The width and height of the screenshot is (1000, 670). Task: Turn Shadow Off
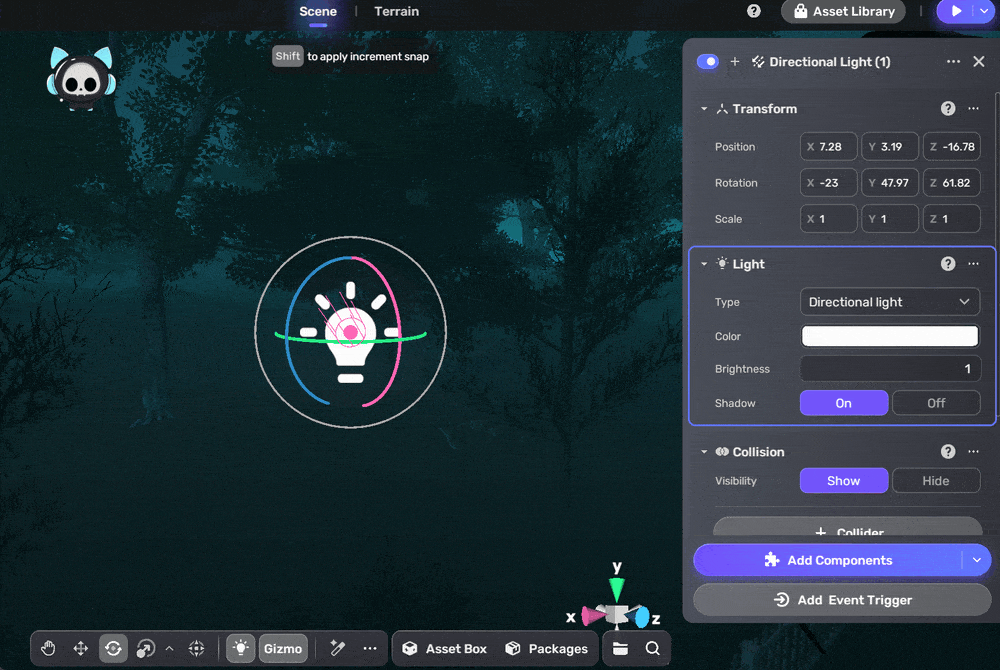pyautogui.click(x=935, y=403)
